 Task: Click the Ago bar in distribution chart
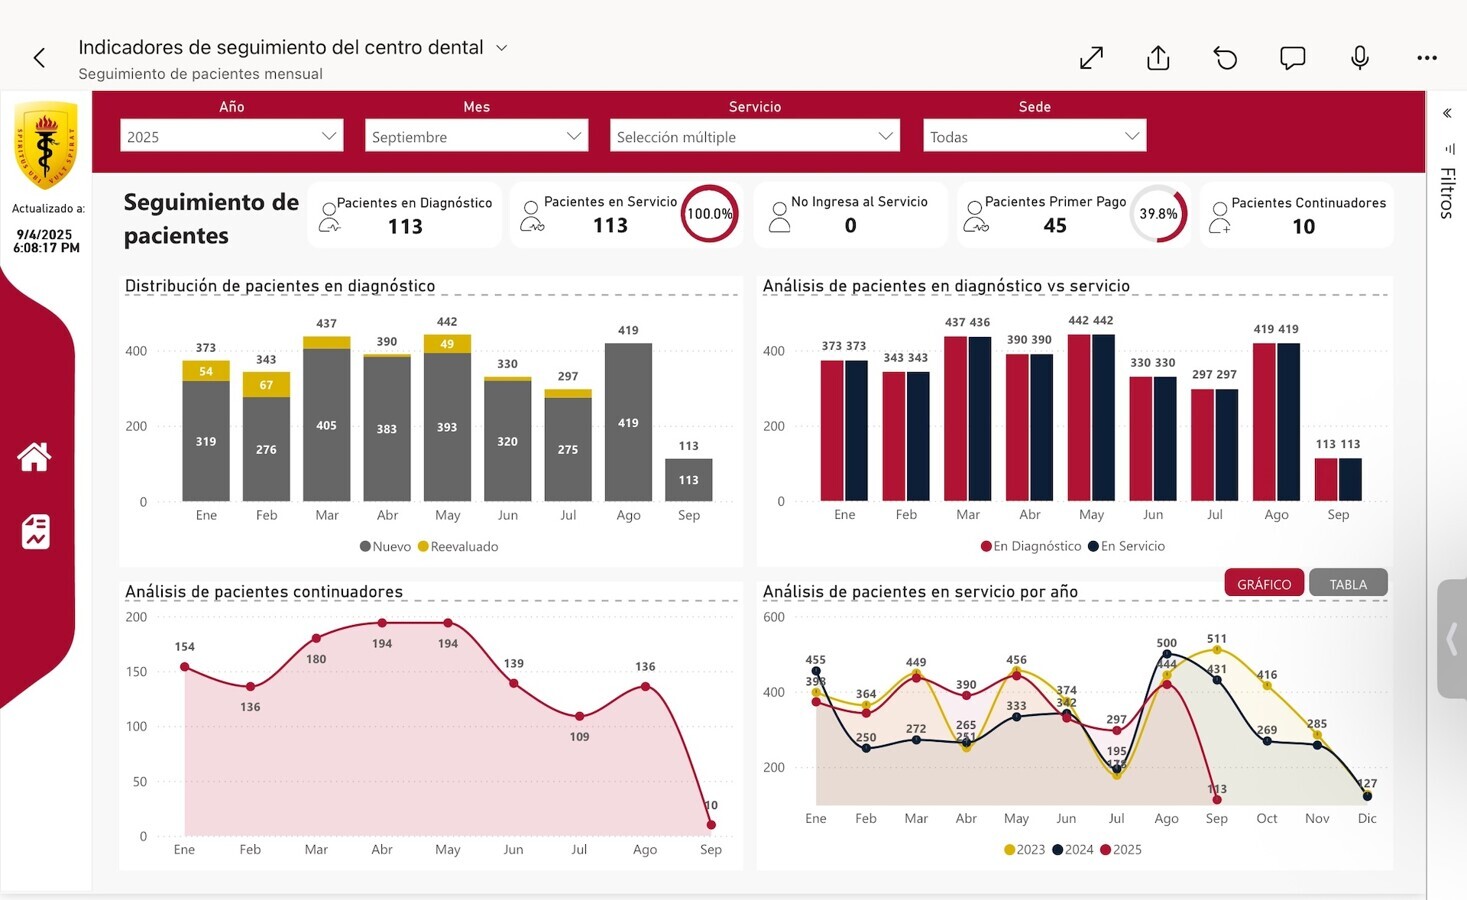point(628,422)
